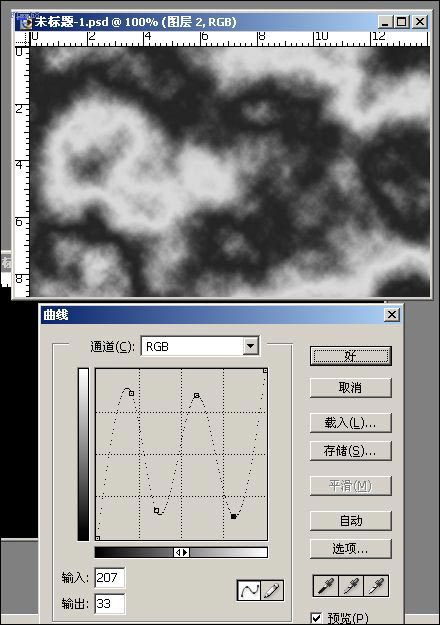Click the 输入 input value field
Screen dimensions: 440x625
[x=110, y=578]
